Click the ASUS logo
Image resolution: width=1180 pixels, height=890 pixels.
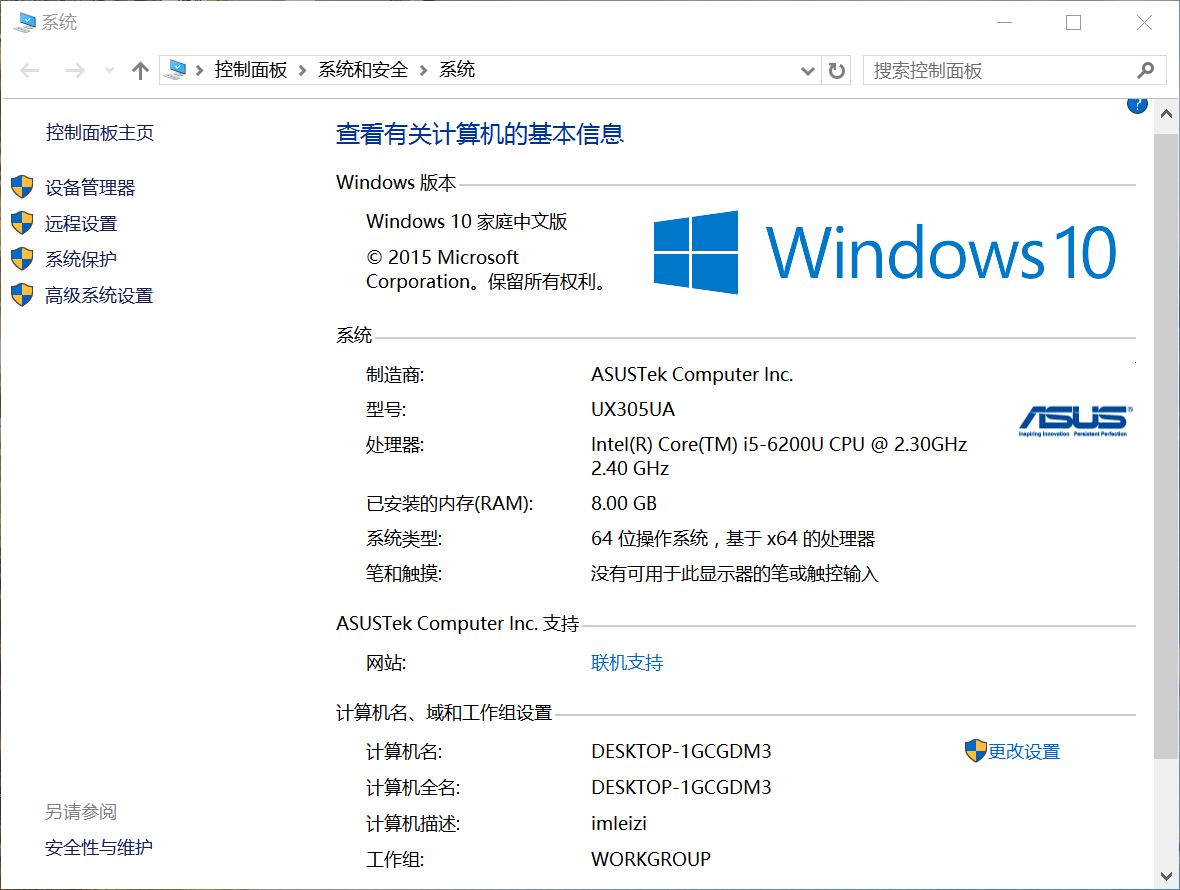click(1075, 421)
